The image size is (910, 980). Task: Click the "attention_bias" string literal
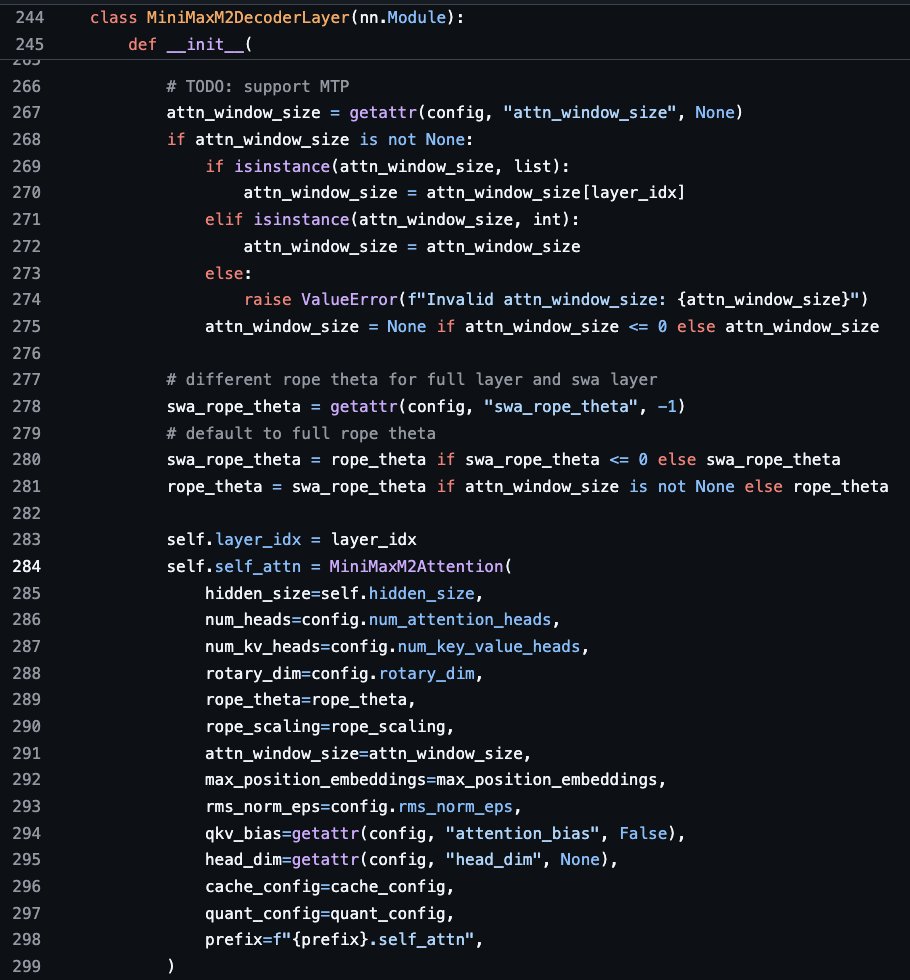pos(522,833)
